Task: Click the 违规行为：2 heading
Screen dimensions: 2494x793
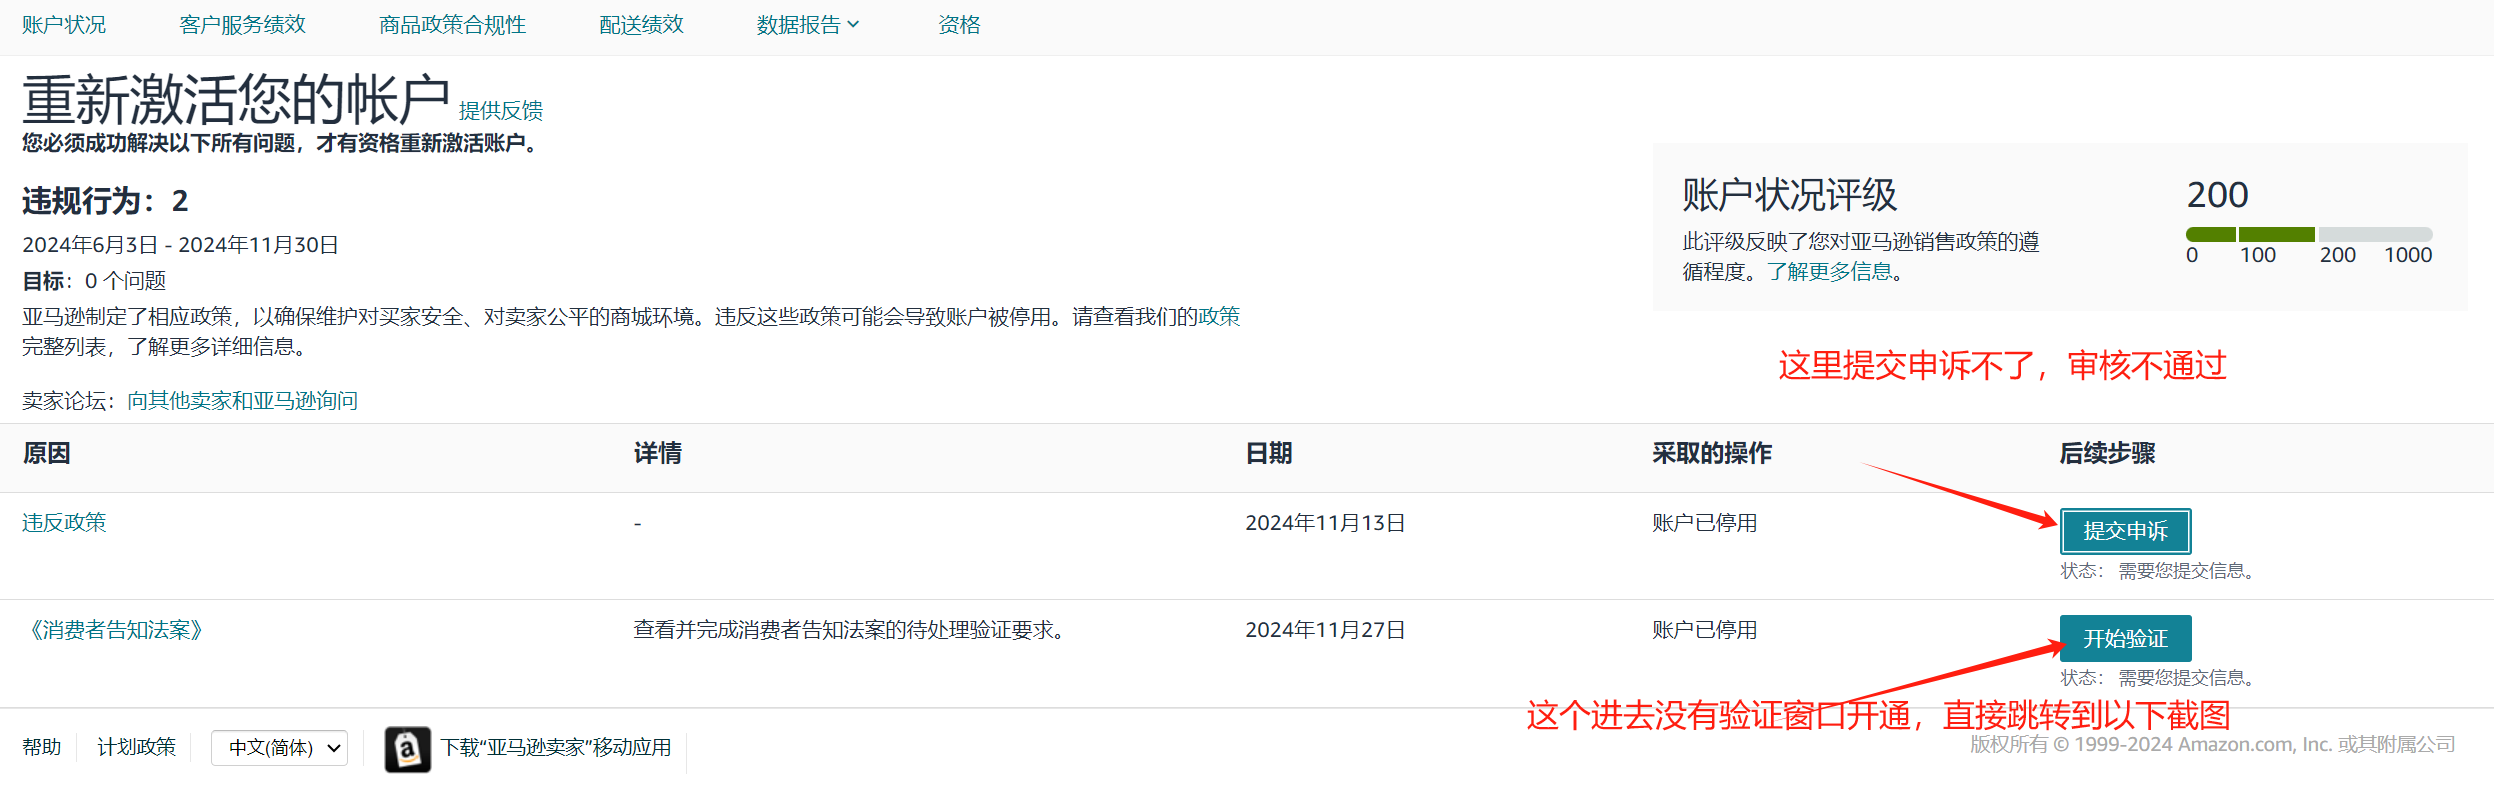Action: click(105, 201)
